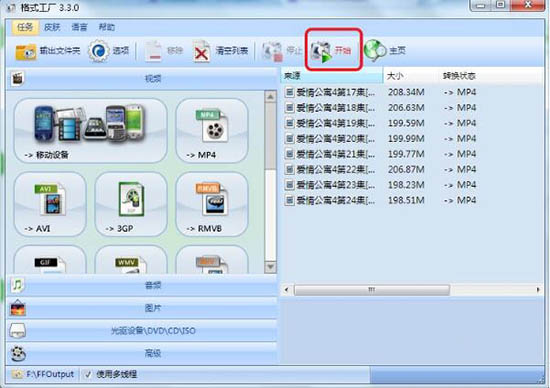Image resolution: width=550 pixels, height=388 pixels.
Task: Click the 198.23M size cell
Action: pyautogui.click(x=406, y=185)
